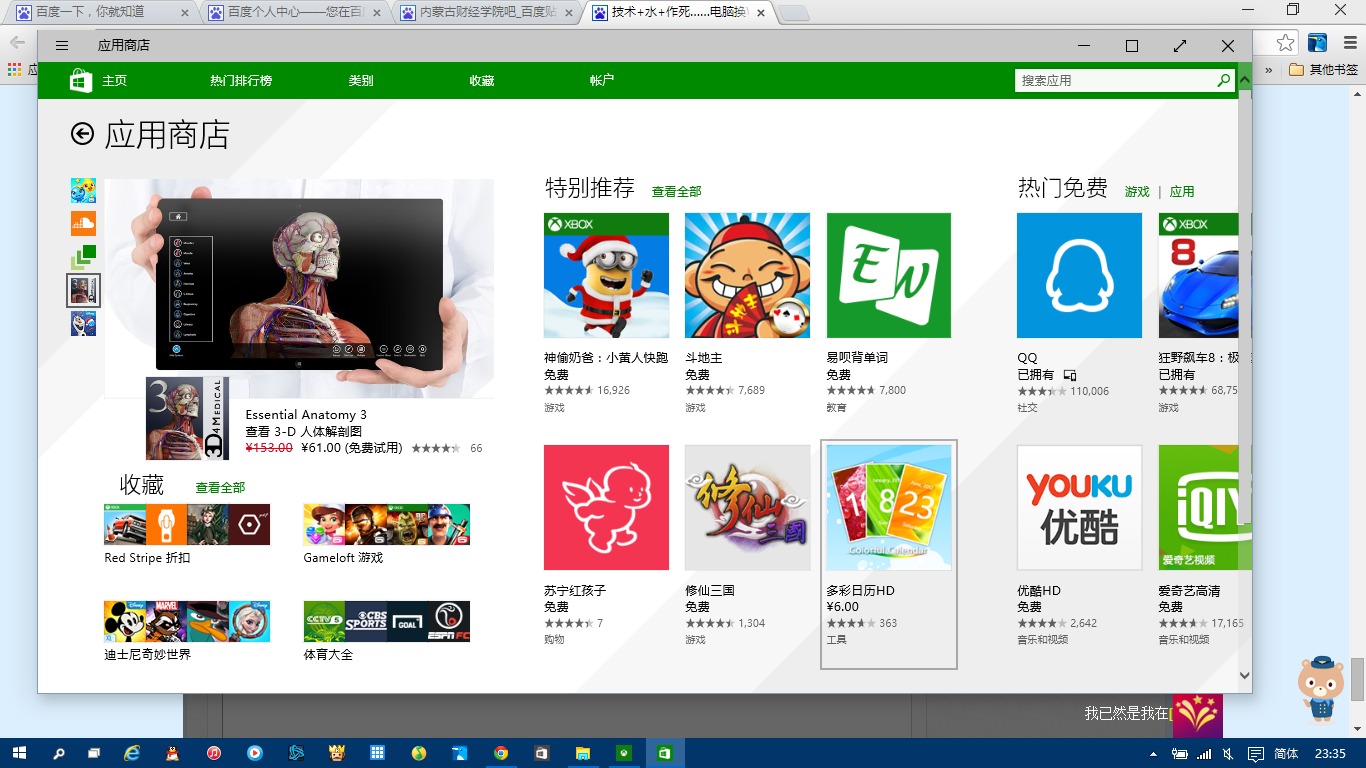Open the hamburger menu in the Store title bar
Screen dimensions: 1366x768
pyautogui.click(x=62, y=46)
